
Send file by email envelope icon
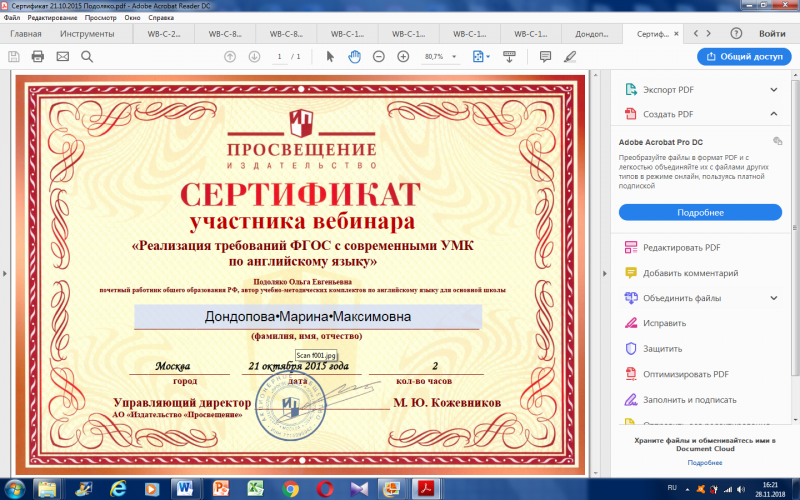(x=62, y=56)
